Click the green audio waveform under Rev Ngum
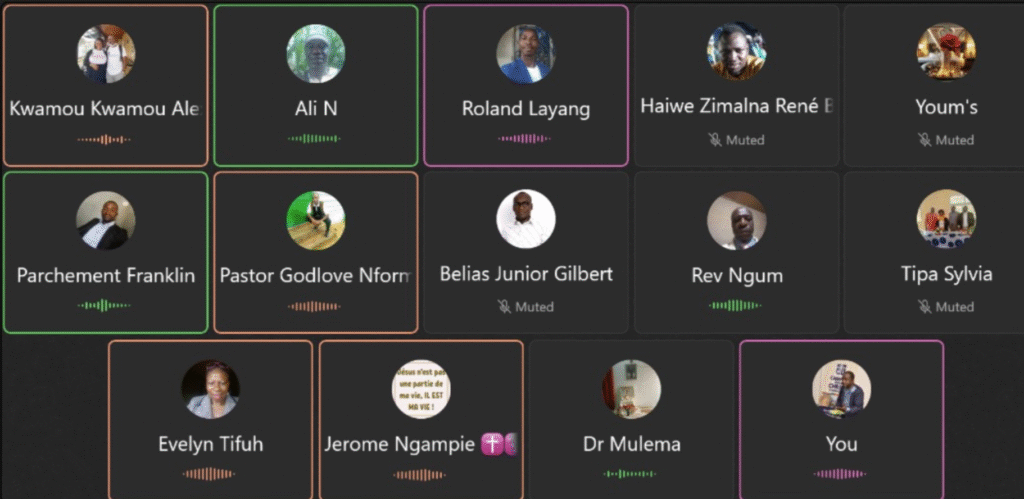The height and width of the screenshot is (499, 1024). coord(735,305)
